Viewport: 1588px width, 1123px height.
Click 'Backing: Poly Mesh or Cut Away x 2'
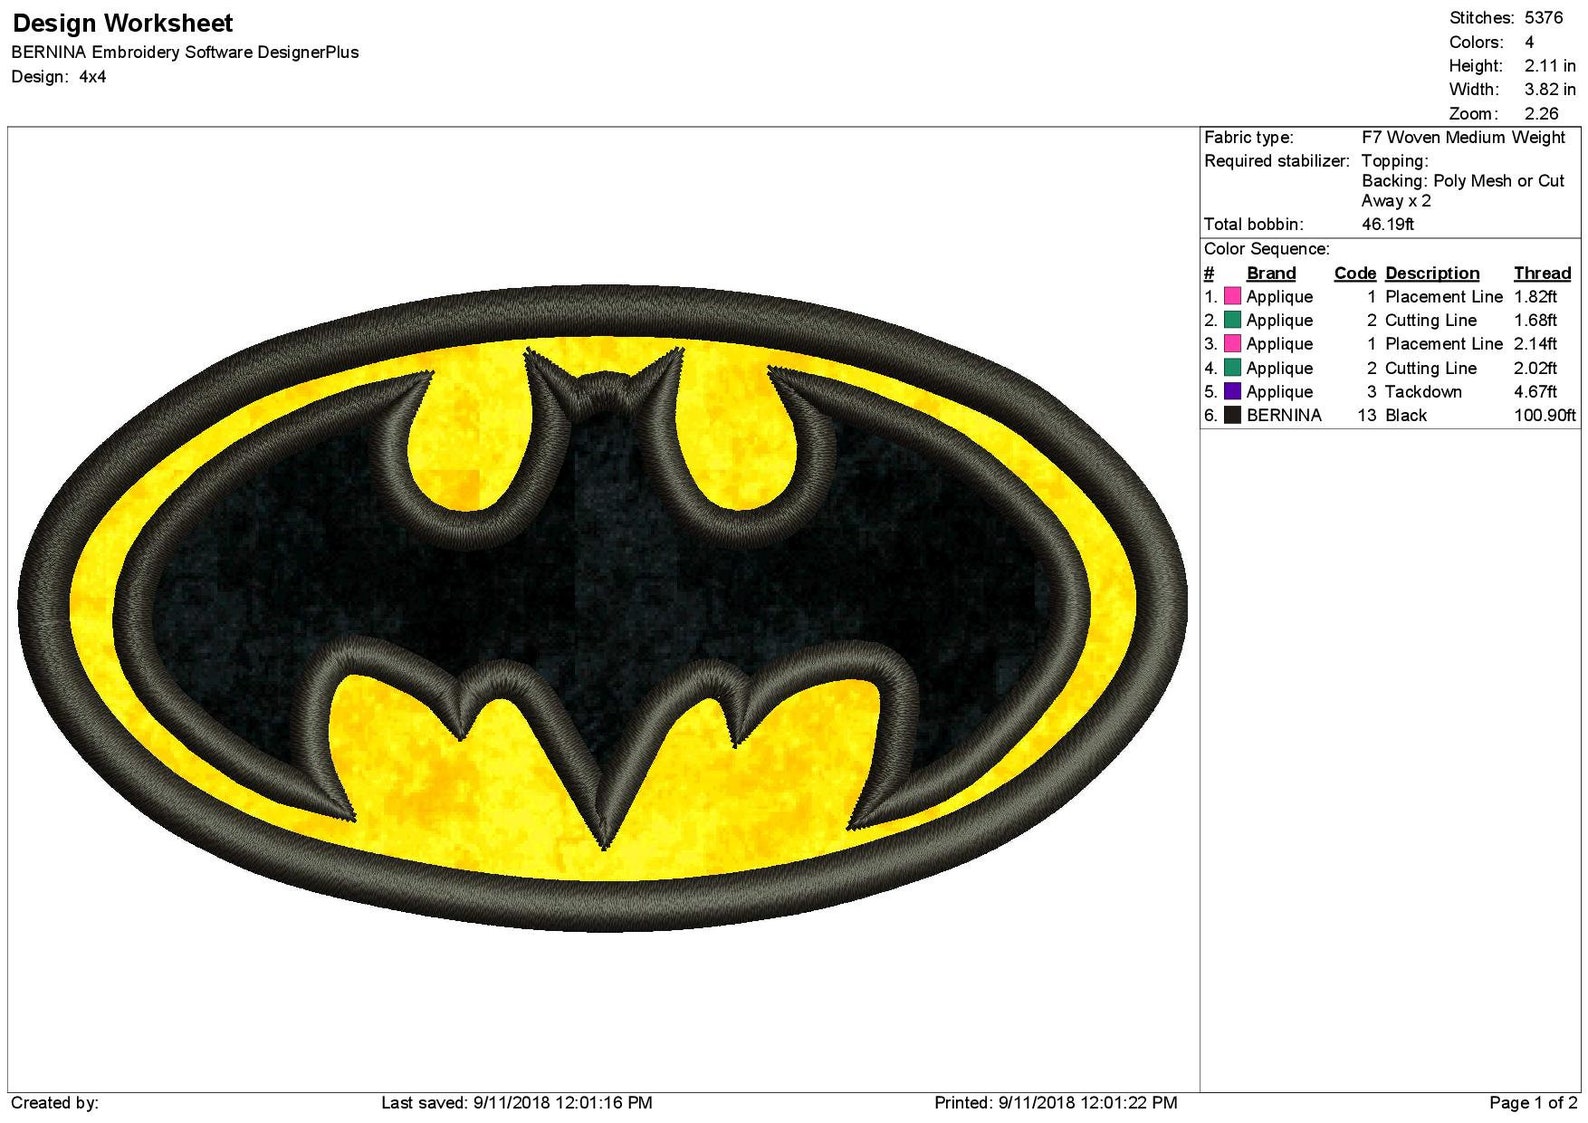(x=1463, y=191)
